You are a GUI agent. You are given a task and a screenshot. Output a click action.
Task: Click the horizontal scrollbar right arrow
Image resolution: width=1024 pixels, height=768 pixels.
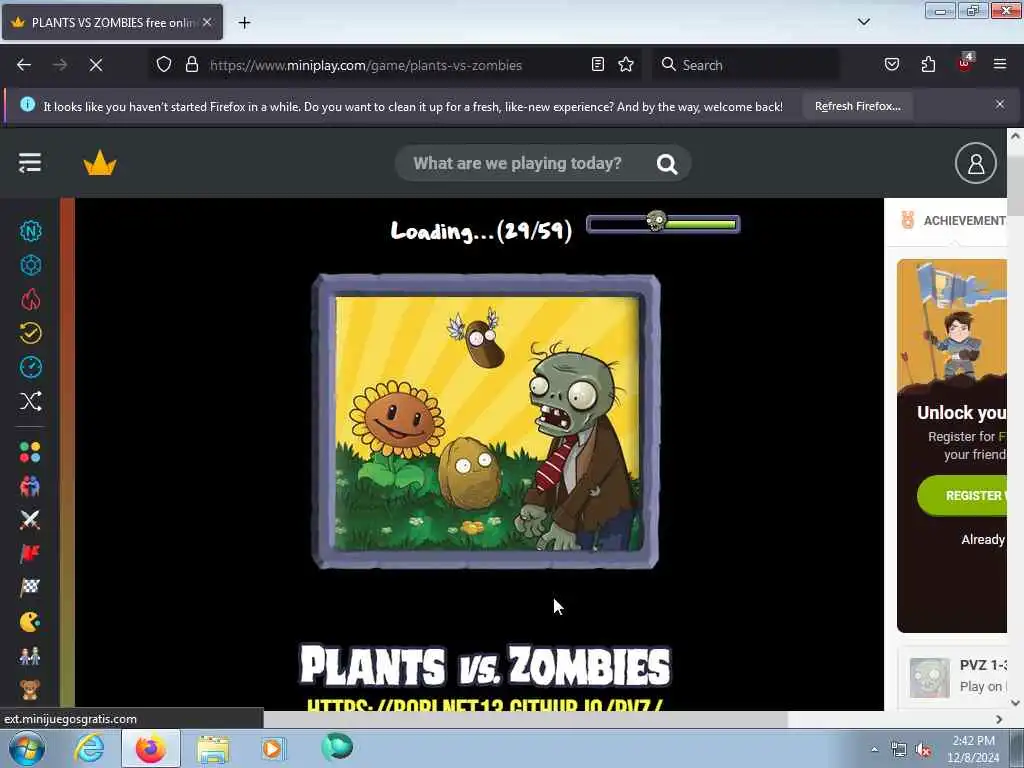point(999,719)
